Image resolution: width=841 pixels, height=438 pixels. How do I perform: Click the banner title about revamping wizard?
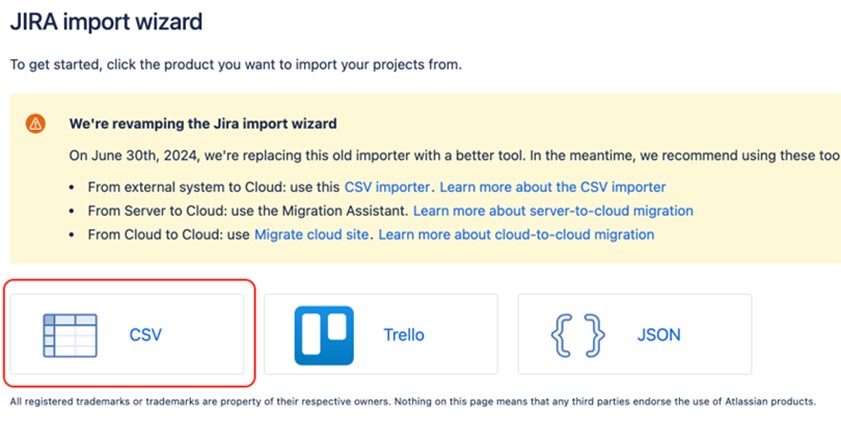(203, 124)
